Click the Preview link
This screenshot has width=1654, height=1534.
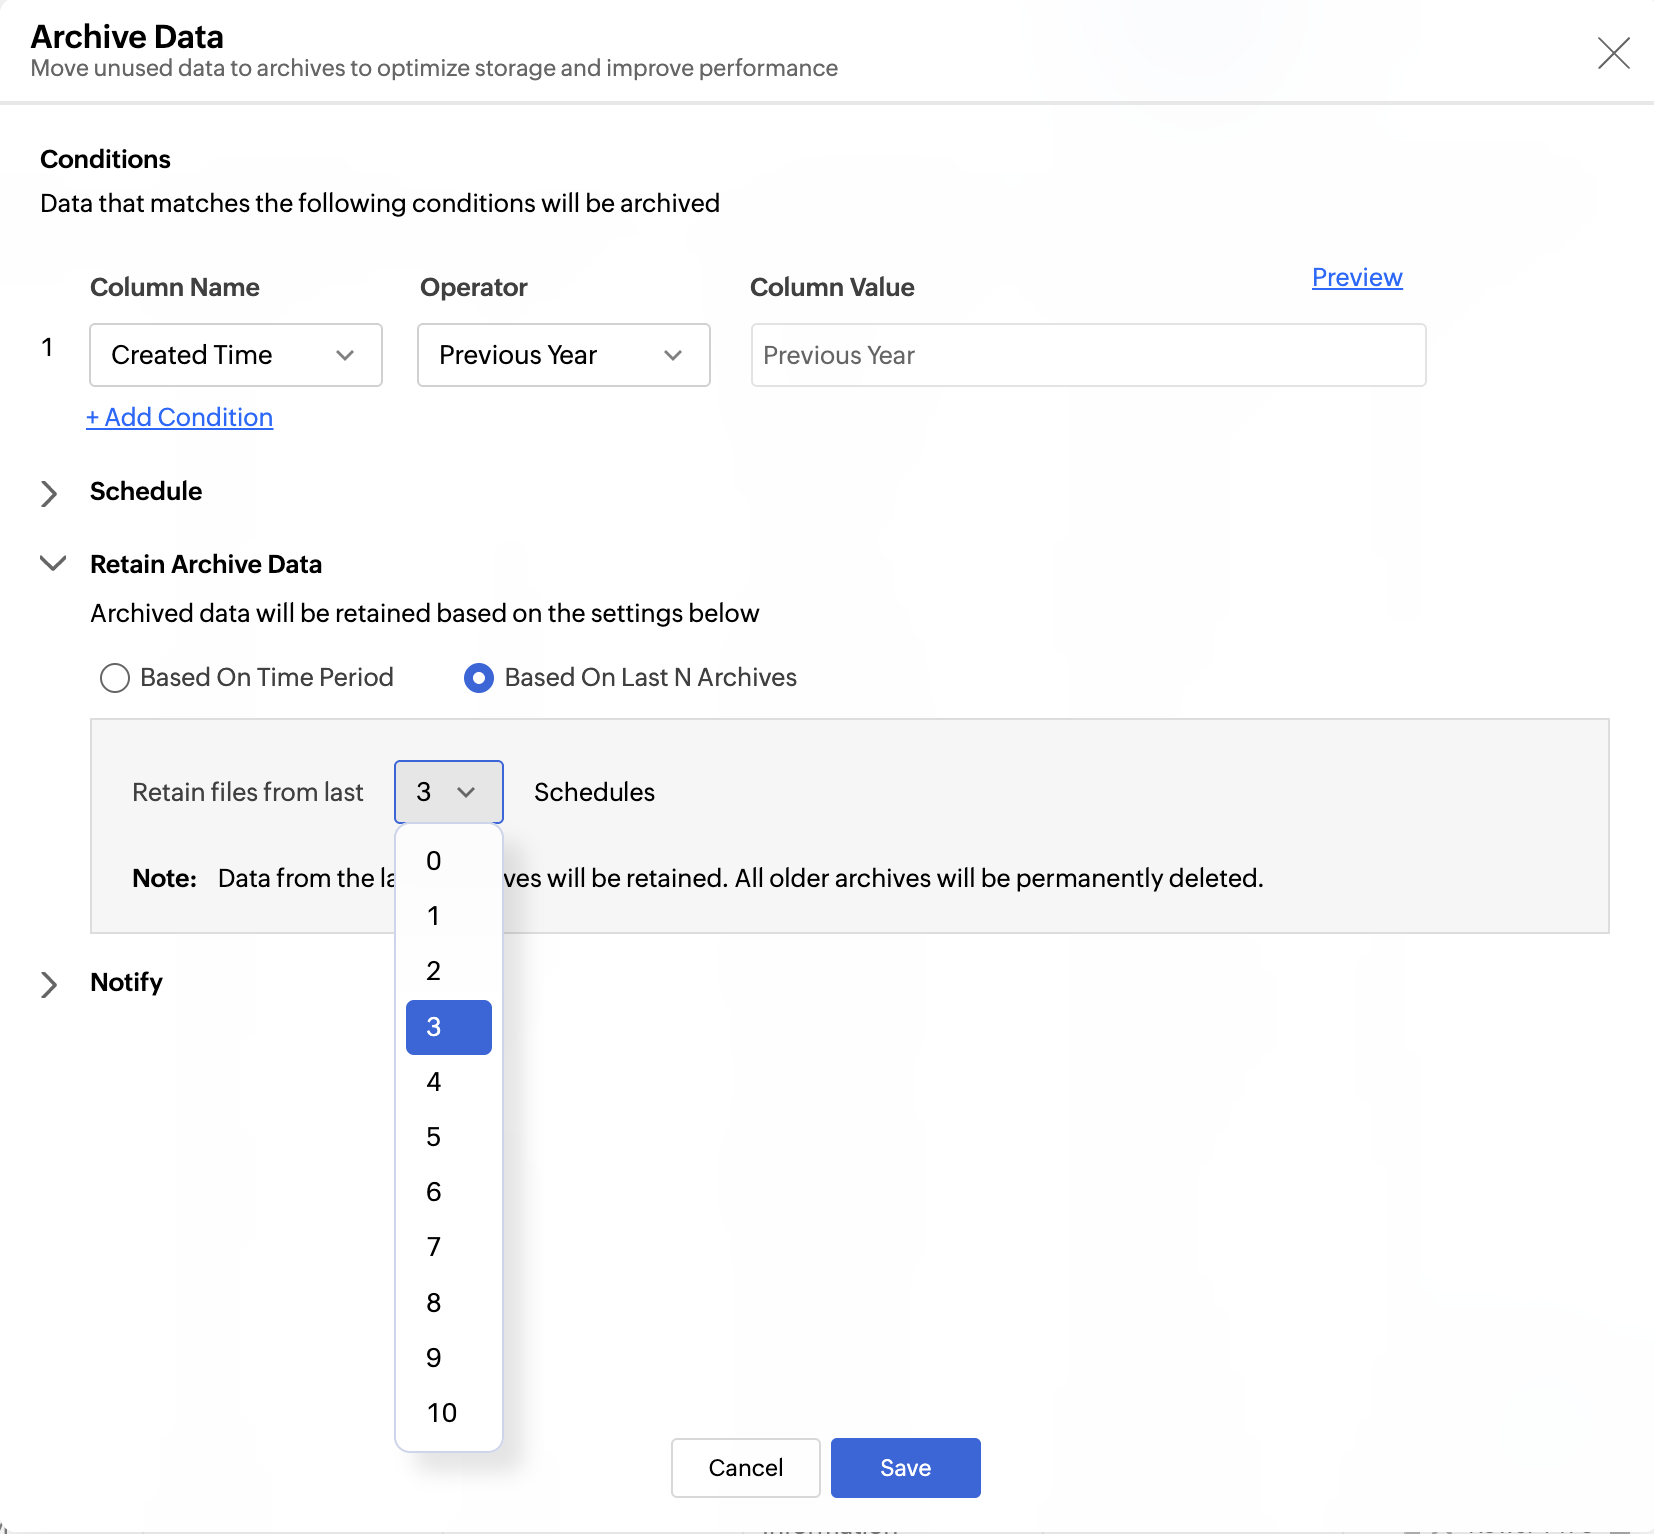(x=1356, y=278)
